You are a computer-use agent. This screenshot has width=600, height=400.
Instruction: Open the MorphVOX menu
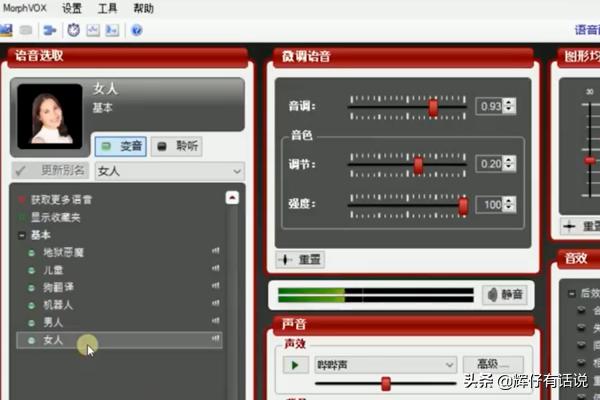[24, 8]
